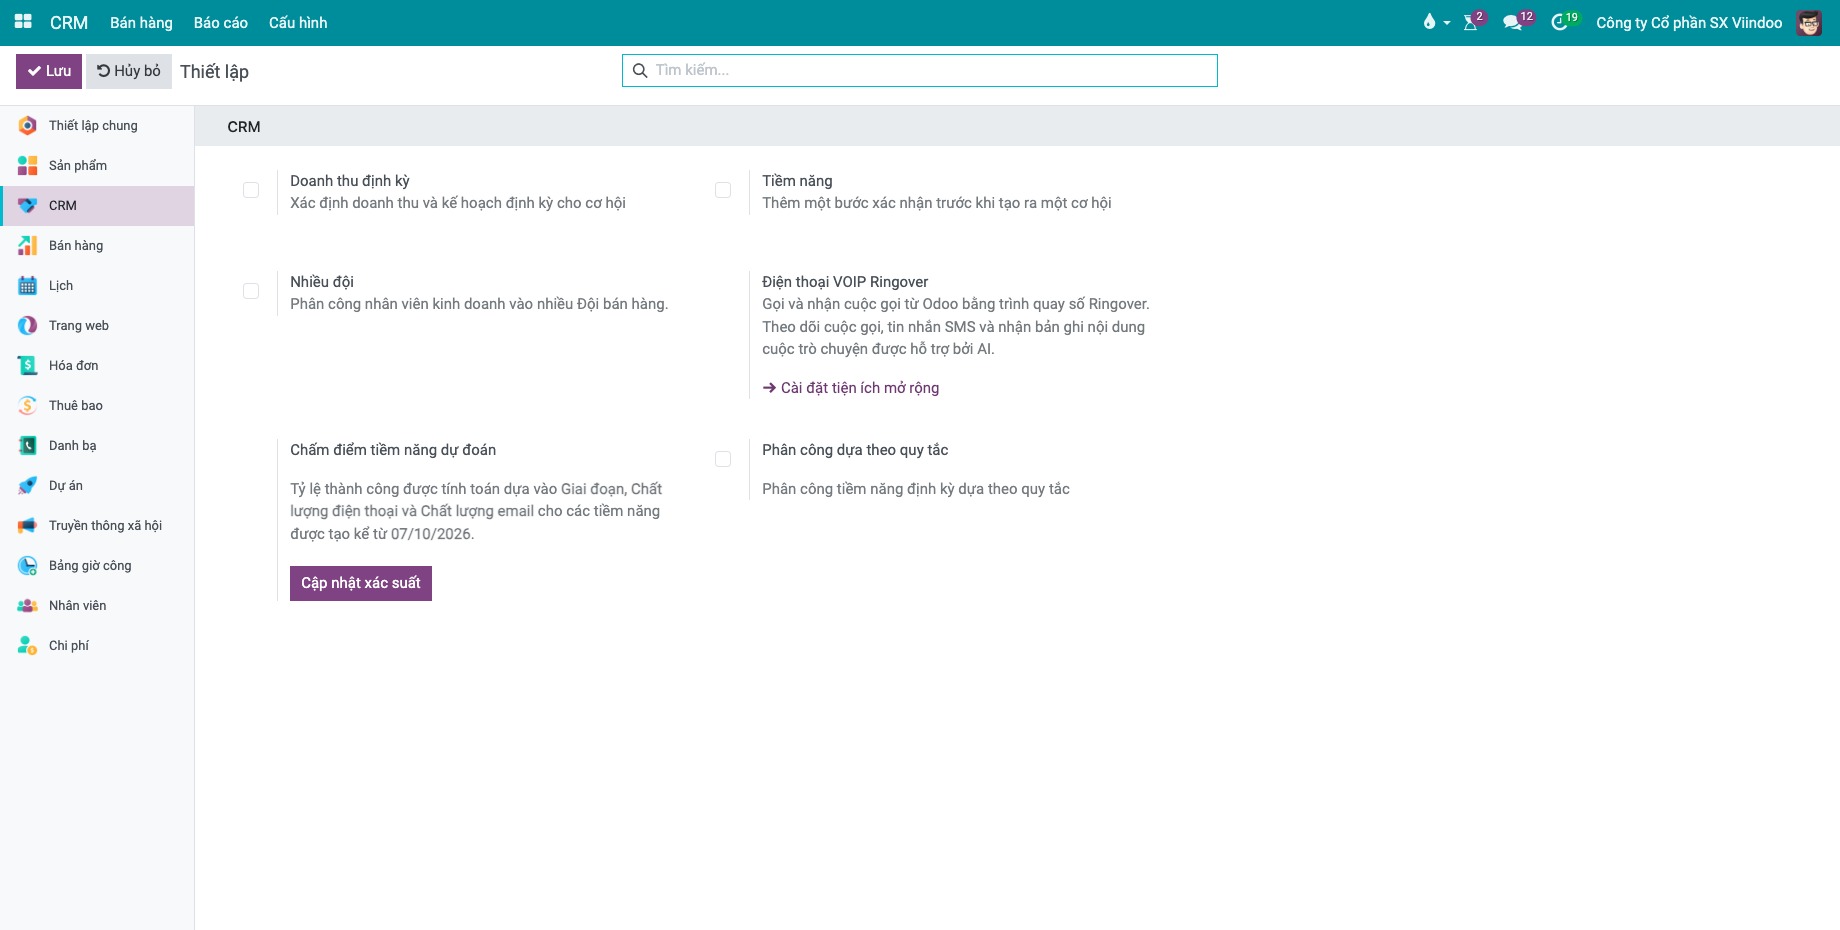This screenshot has height=930, width=1840.
Task: Open the Cấu hình menu
Action: [x=298, y=22]
